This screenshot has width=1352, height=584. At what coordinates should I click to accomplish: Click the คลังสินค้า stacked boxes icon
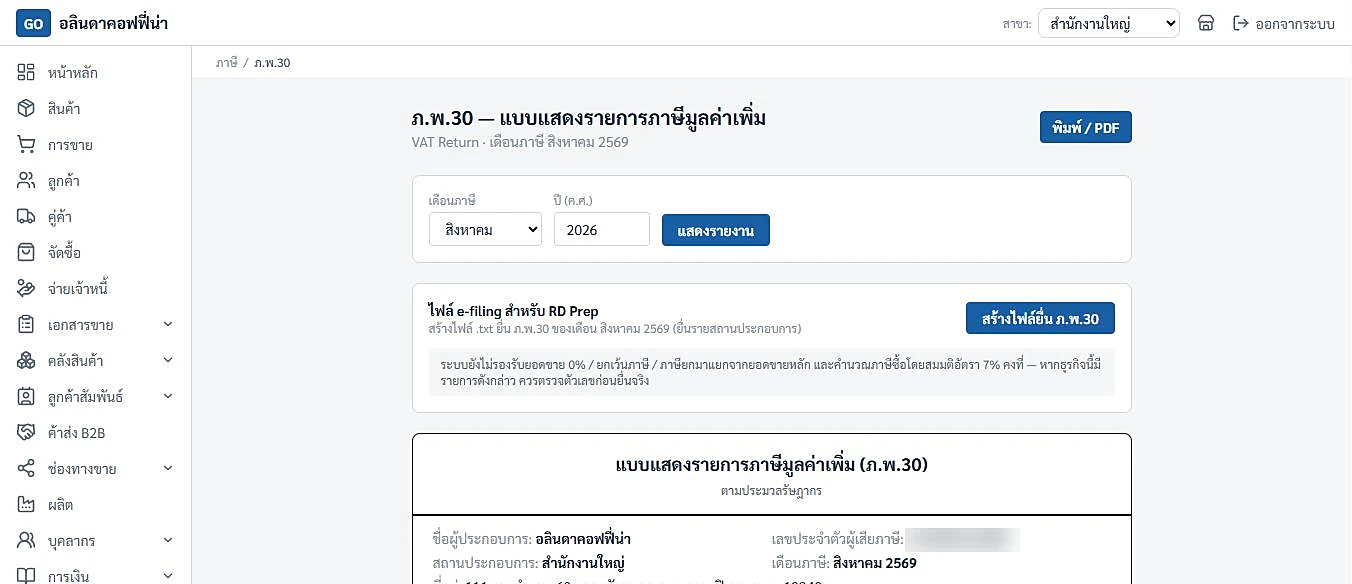26,361
